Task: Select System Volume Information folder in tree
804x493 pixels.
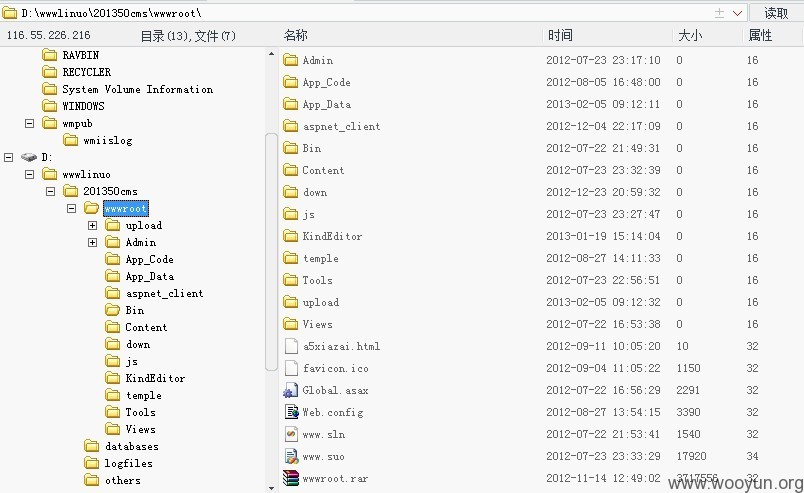Action: coord(137,89)
